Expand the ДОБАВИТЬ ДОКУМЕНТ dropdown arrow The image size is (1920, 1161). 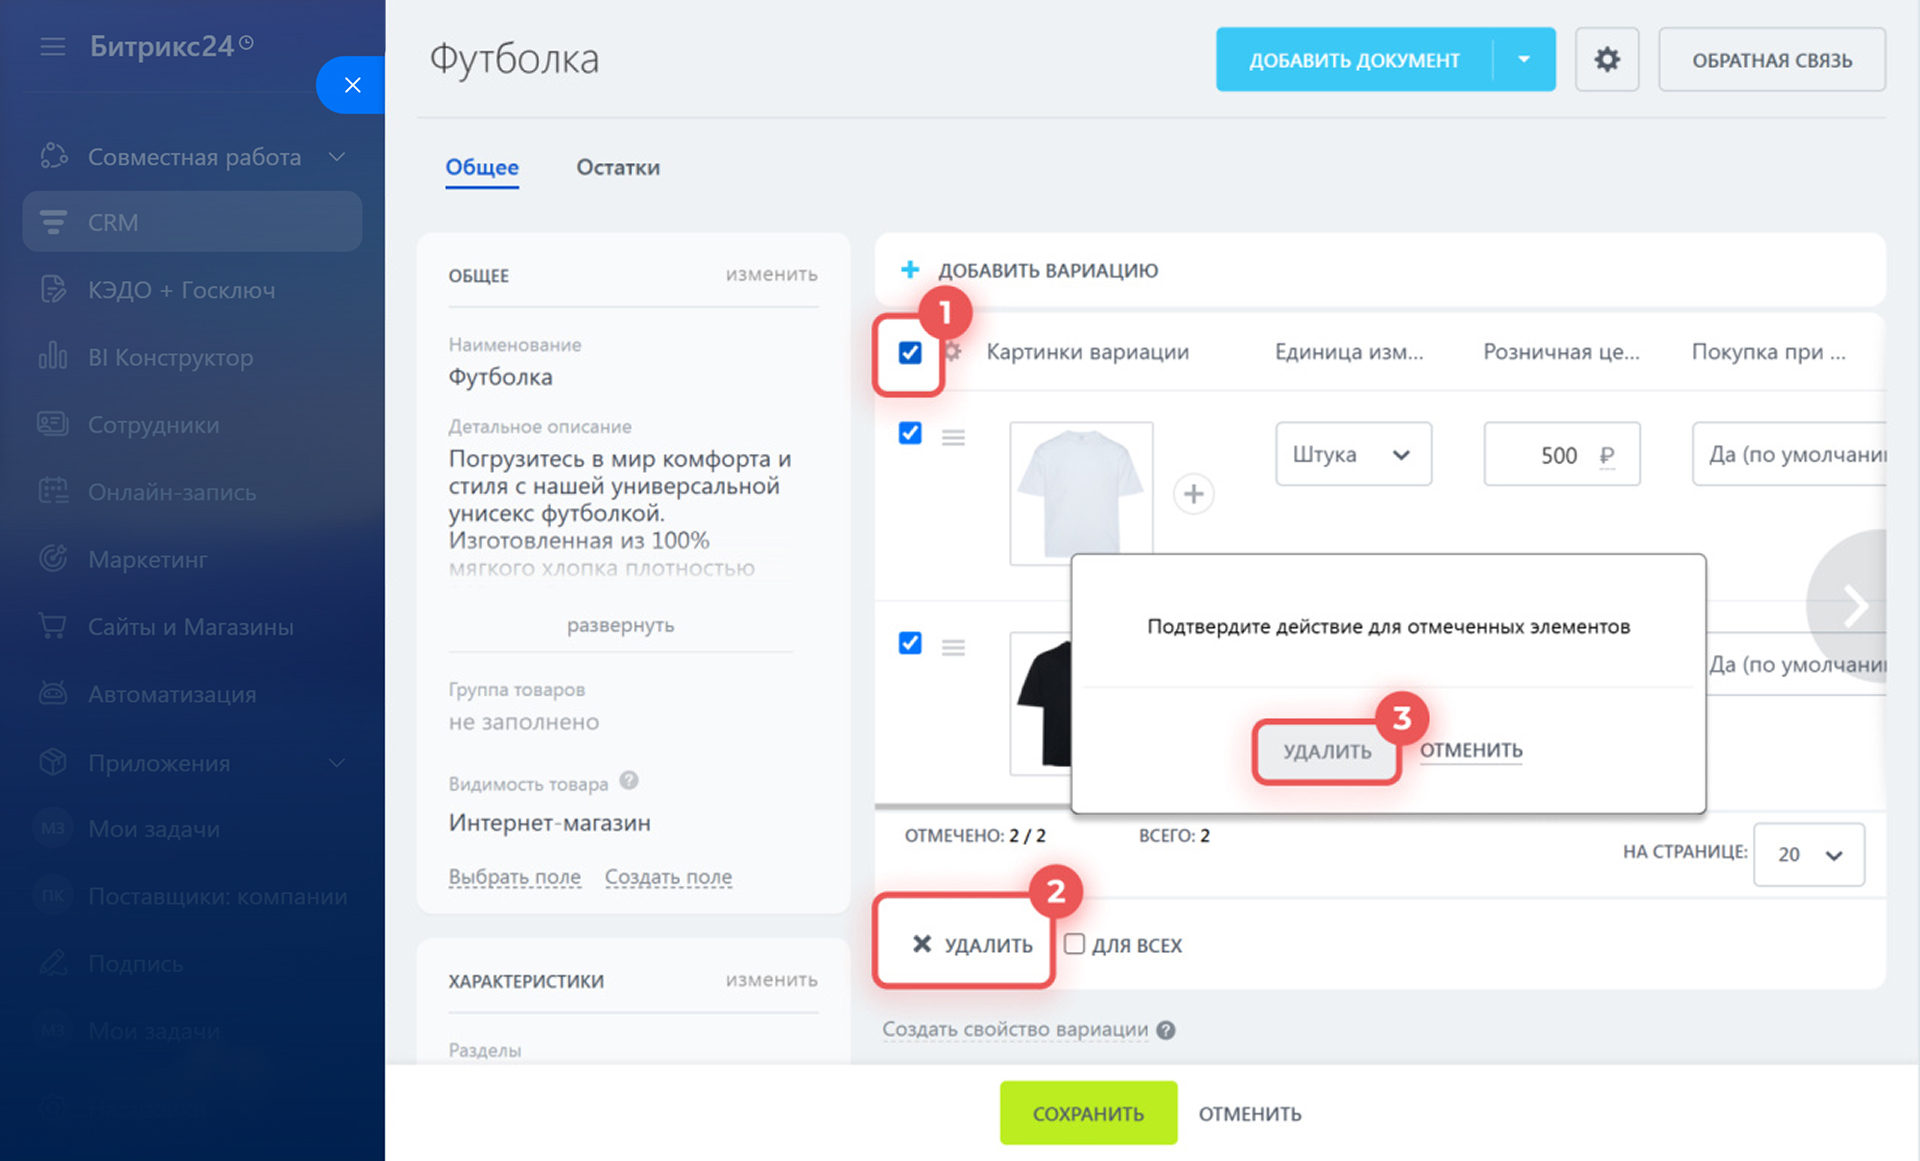click(x=1524, y=60)
